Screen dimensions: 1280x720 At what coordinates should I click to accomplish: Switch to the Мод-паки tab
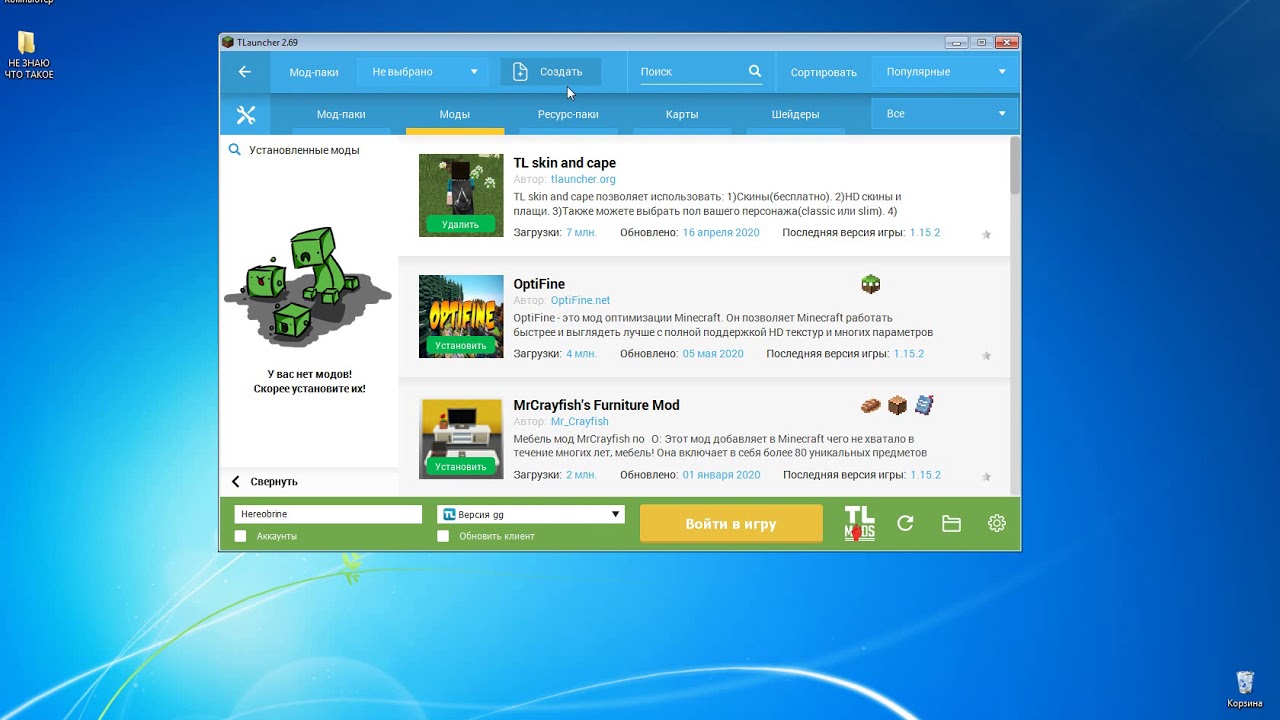pos(341,115)
